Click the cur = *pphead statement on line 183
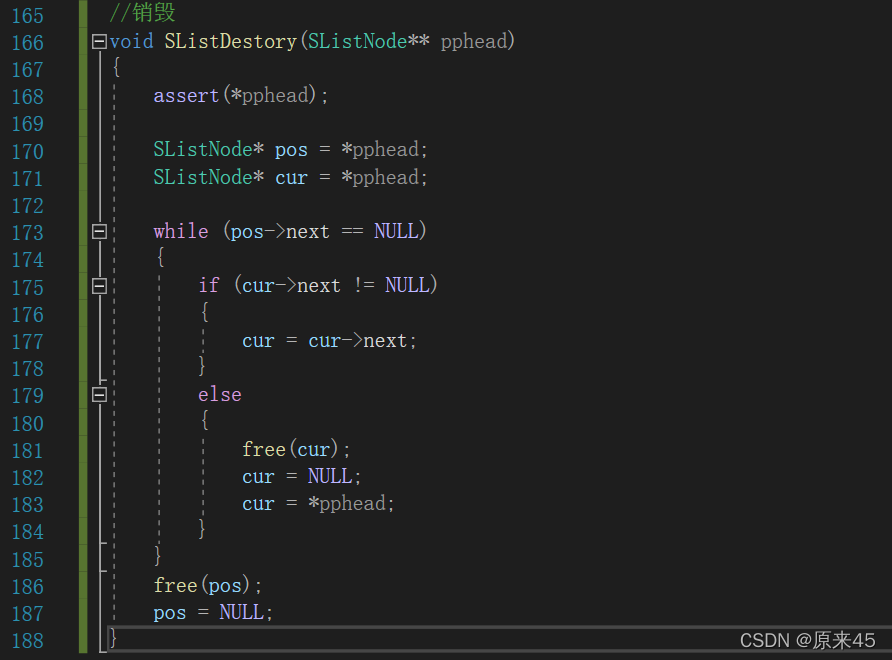This screenshot has height=660, width=892. (x=318, y=504)
